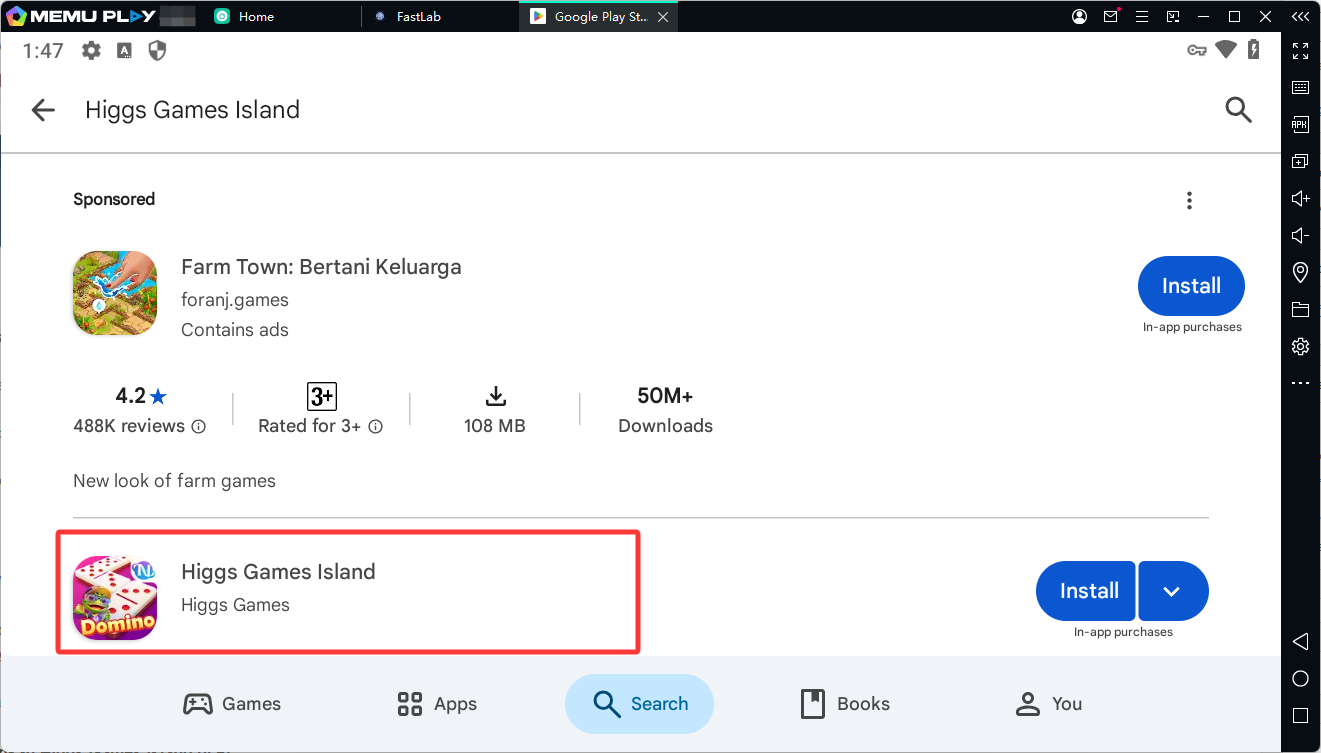Install Higgs Games Island
1321x753 pixels.
click(1086, 591)
